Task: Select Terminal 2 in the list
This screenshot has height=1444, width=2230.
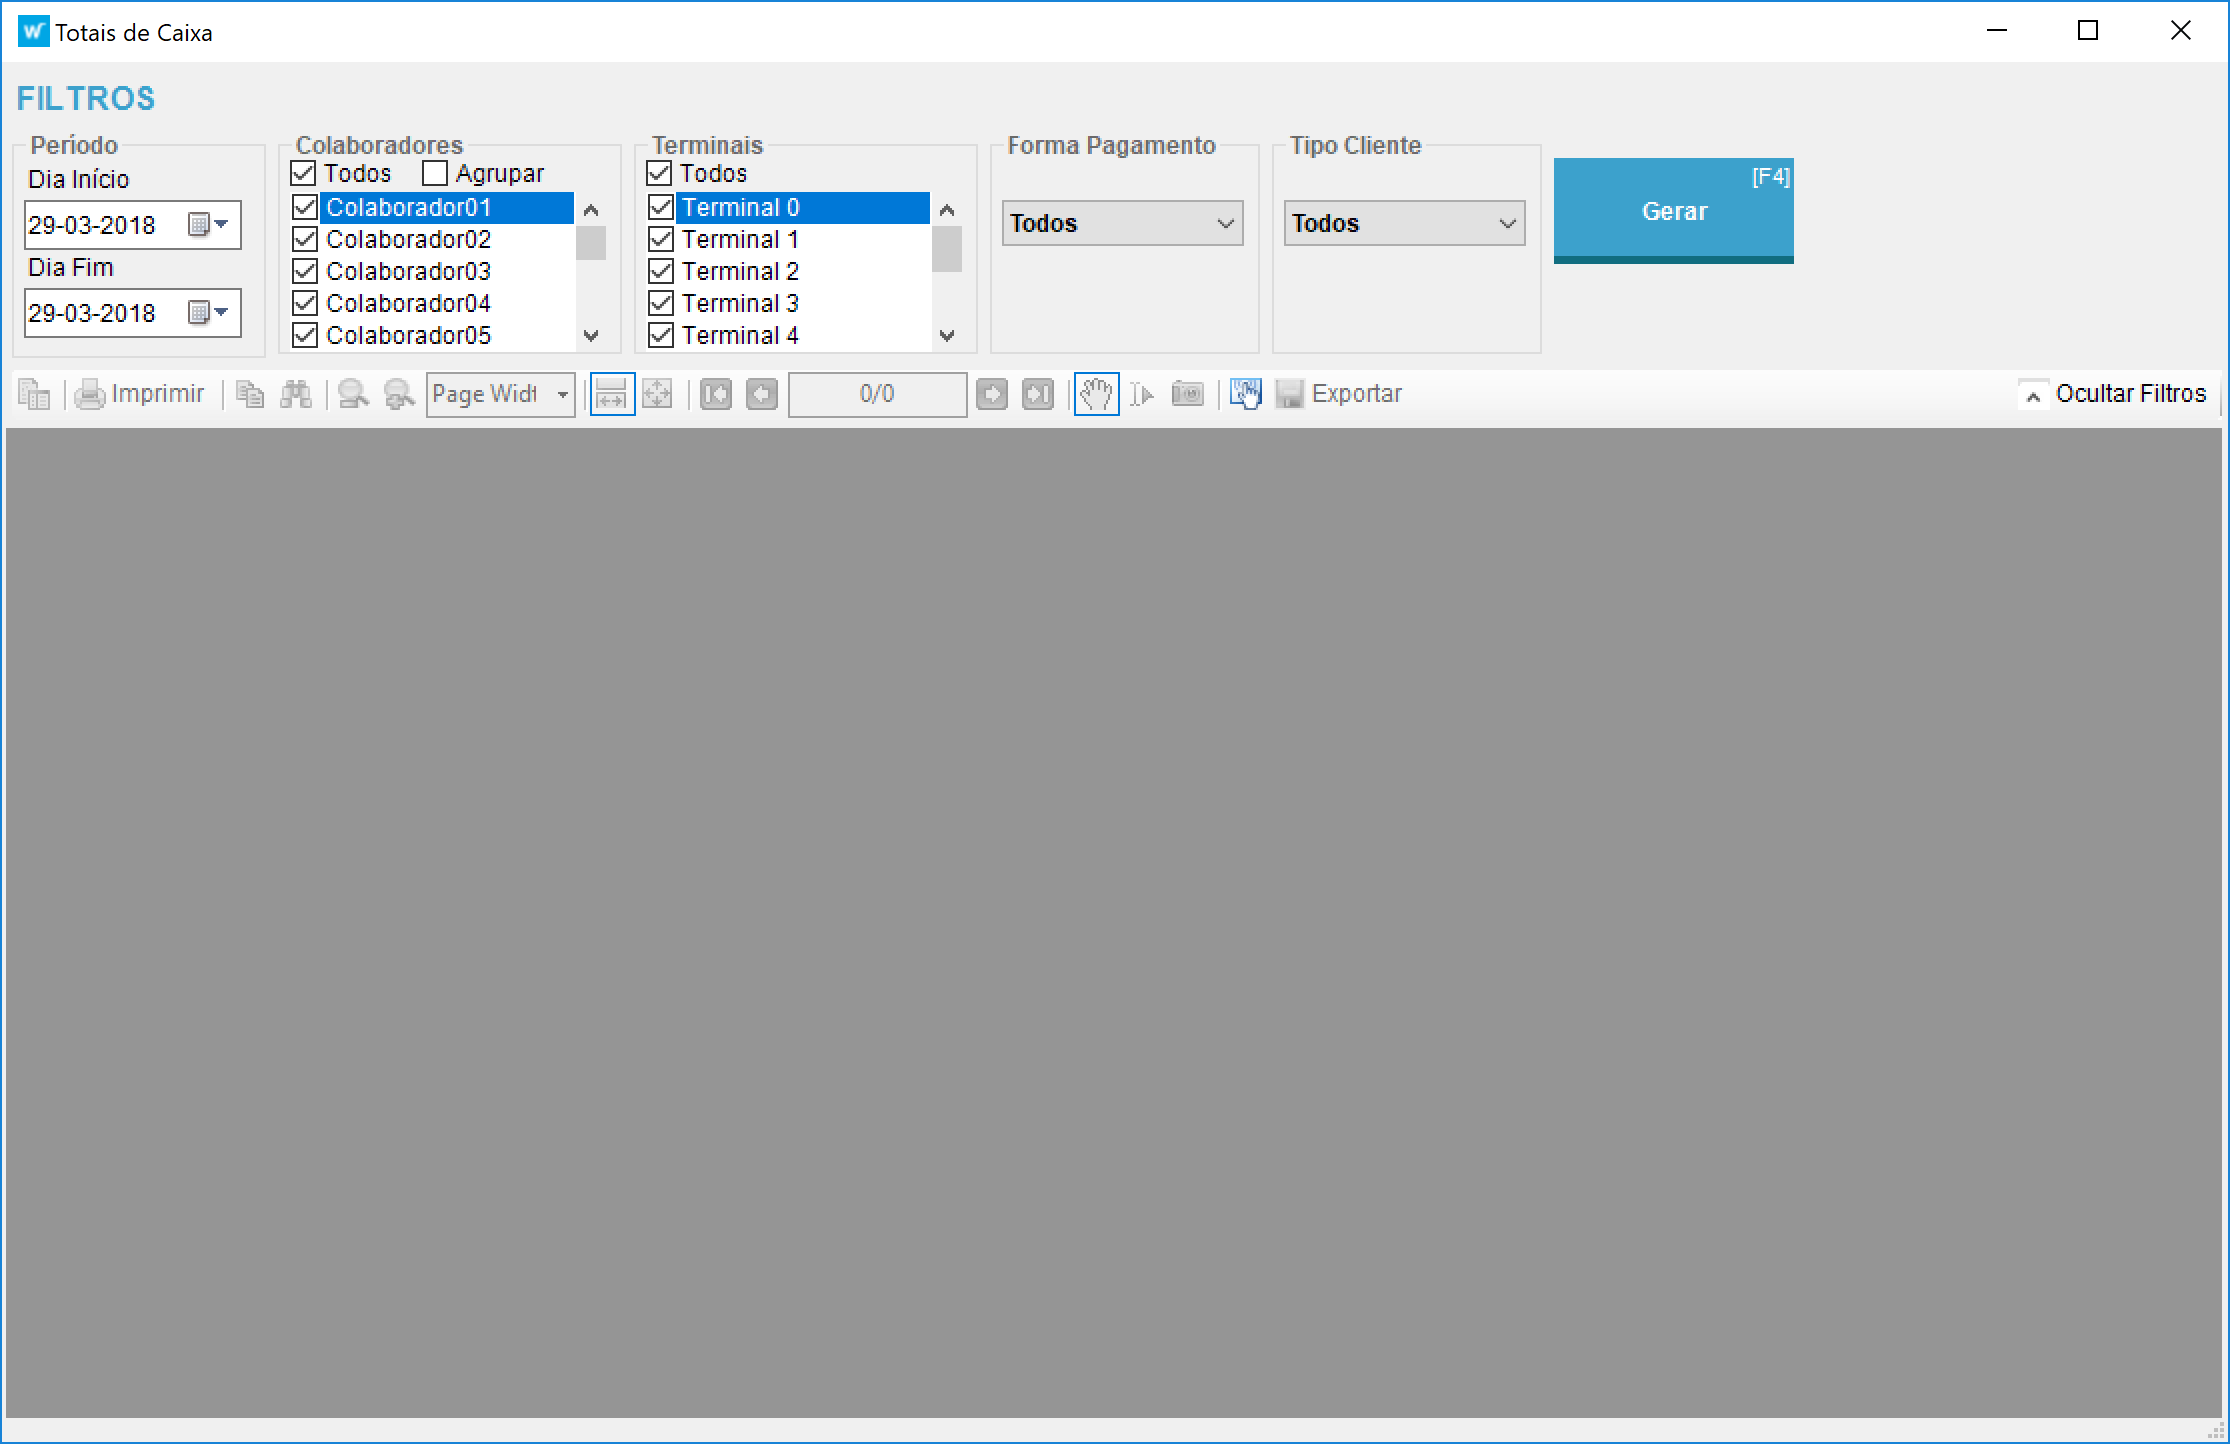Action: point(740,272)
